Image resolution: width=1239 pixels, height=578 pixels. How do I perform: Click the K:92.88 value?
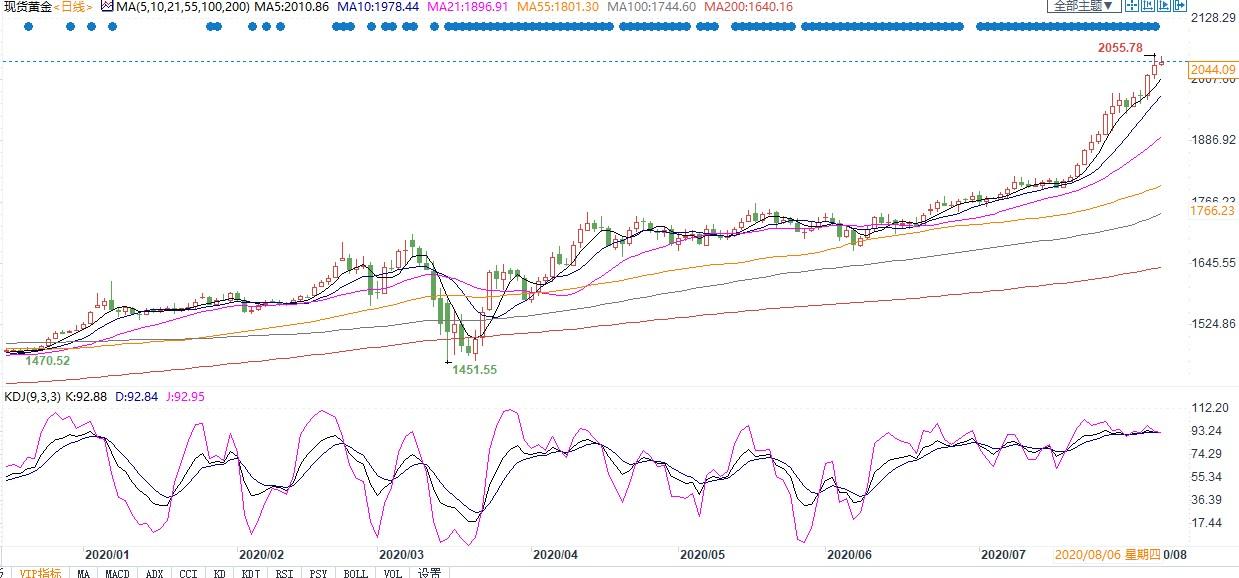click(88, 397)
